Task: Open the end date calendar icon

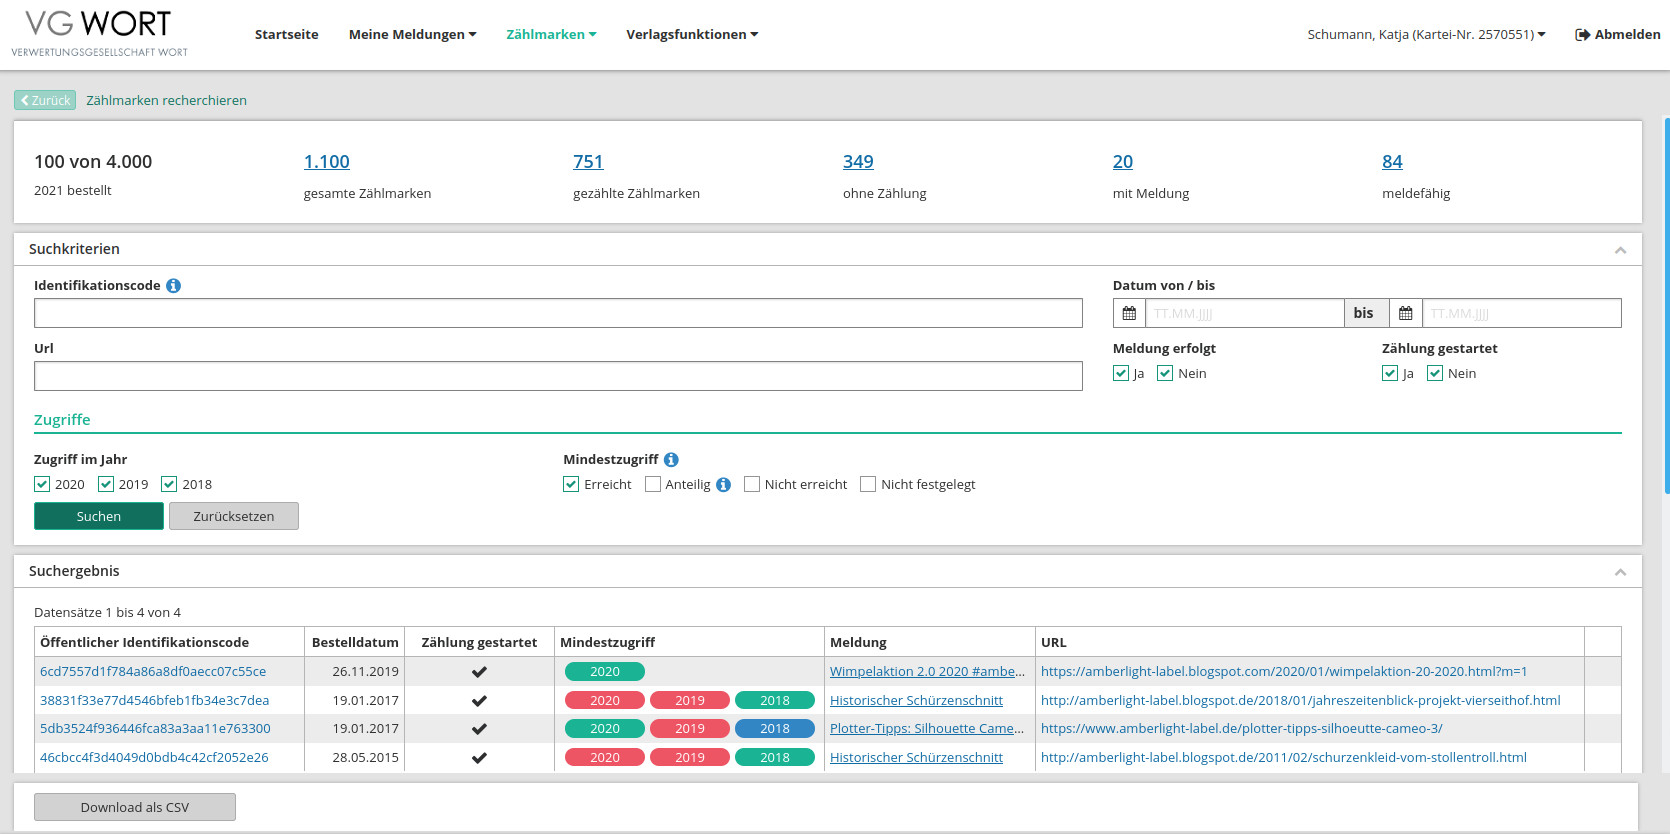Action: tap(1405, 313)
